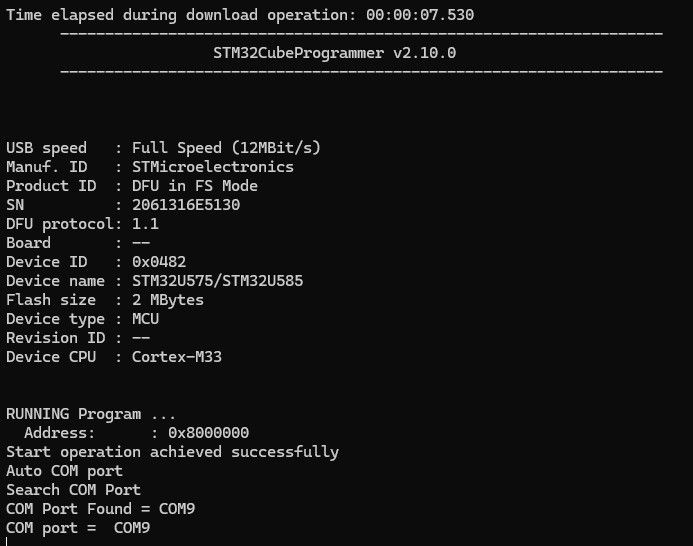693x546 pixels.
Task: Click the COM Port Found = COM9 line
Action: pyautogui.click(x=100, y=509)
